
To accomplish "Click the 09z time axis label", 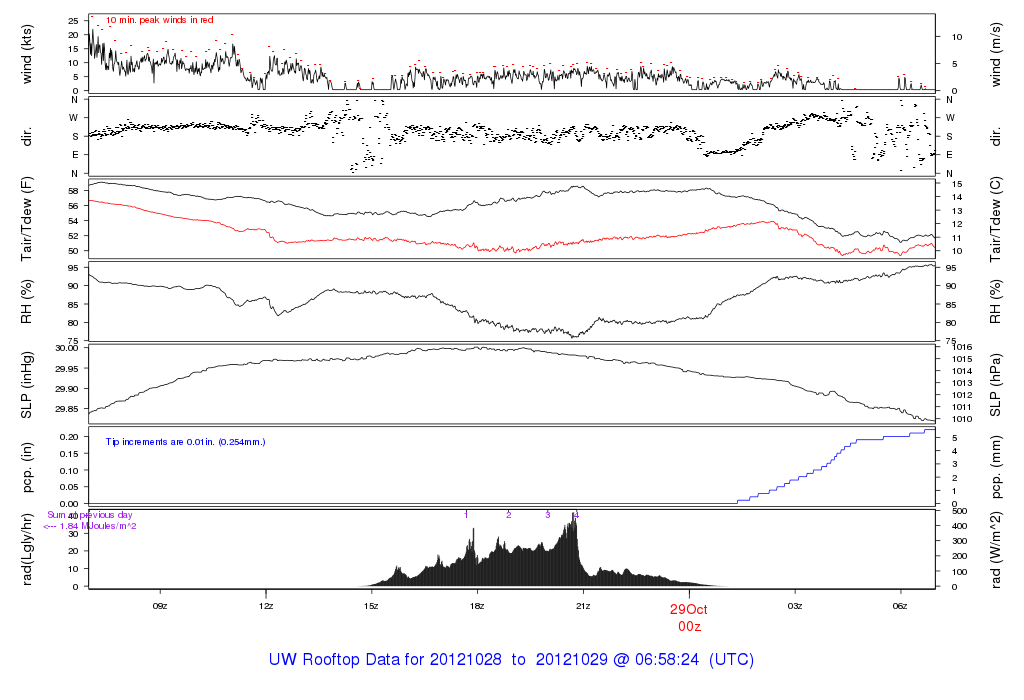I will click(160, 606).
